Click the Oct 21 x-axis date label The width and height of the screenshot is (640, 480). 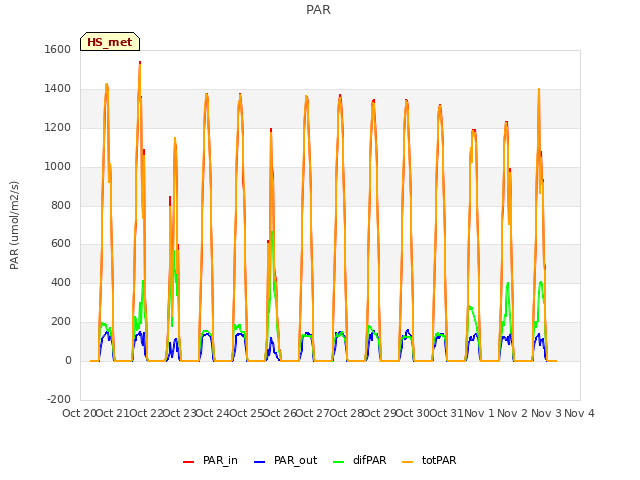click(112, 413)
